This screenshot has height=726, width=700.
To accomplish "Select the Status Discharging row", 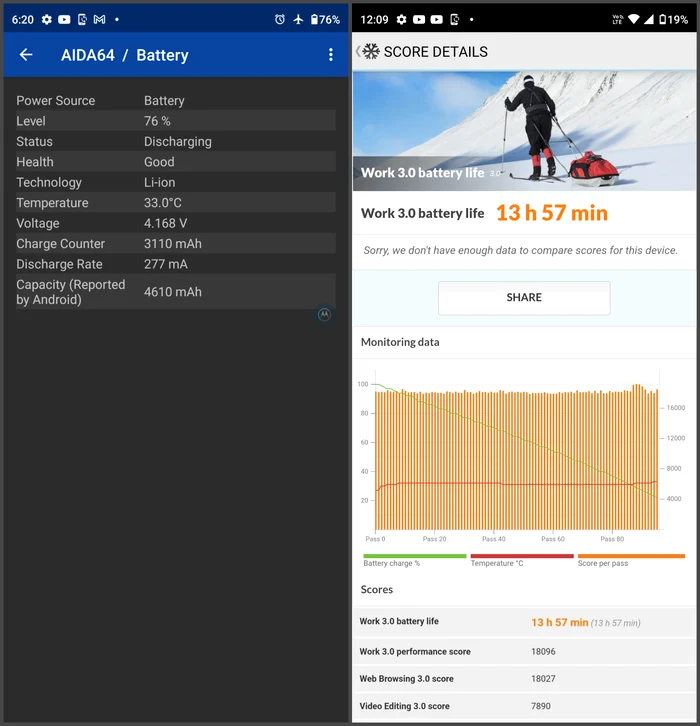I will (176, 141).
